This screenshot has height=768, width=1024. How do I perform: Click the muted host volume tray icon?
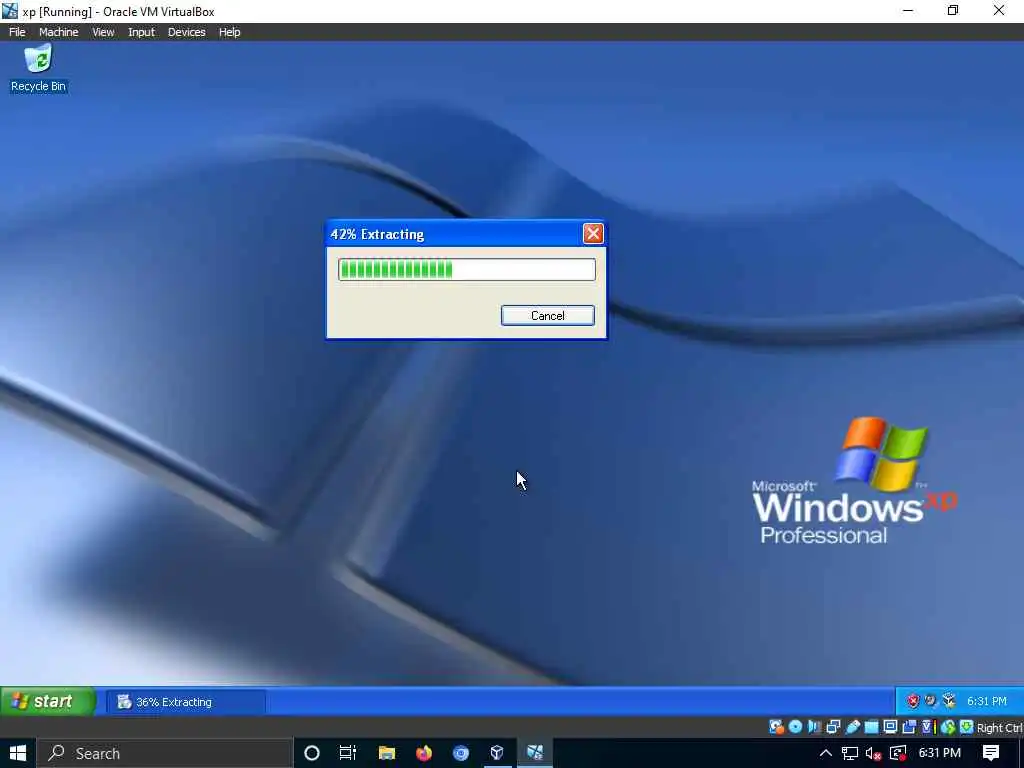[x=874, y=753]
